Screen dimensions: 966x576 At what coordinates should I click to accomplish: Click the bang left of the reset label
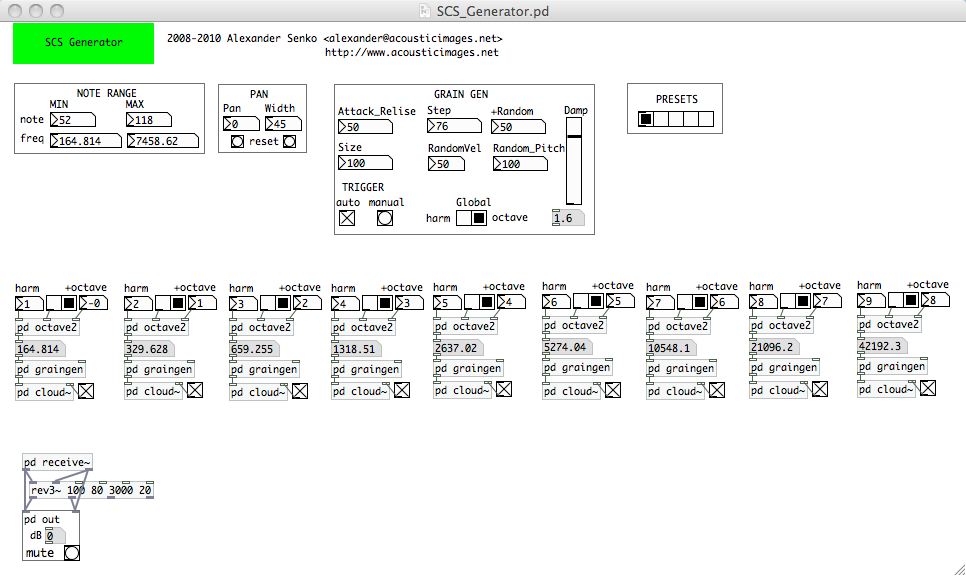click(237, 142)
